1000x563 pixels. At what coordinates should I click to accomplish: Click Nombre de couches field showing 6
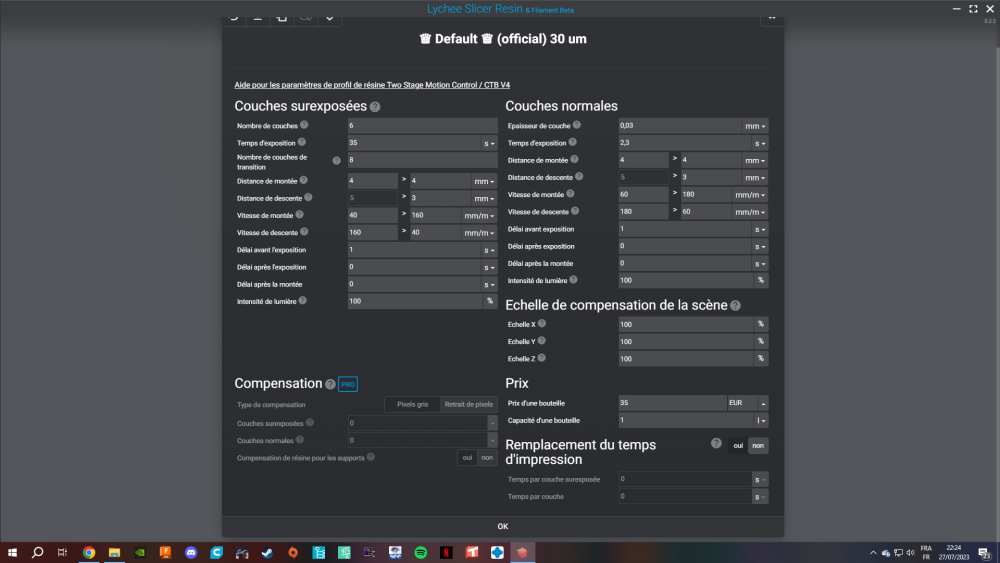pos(422,126)
